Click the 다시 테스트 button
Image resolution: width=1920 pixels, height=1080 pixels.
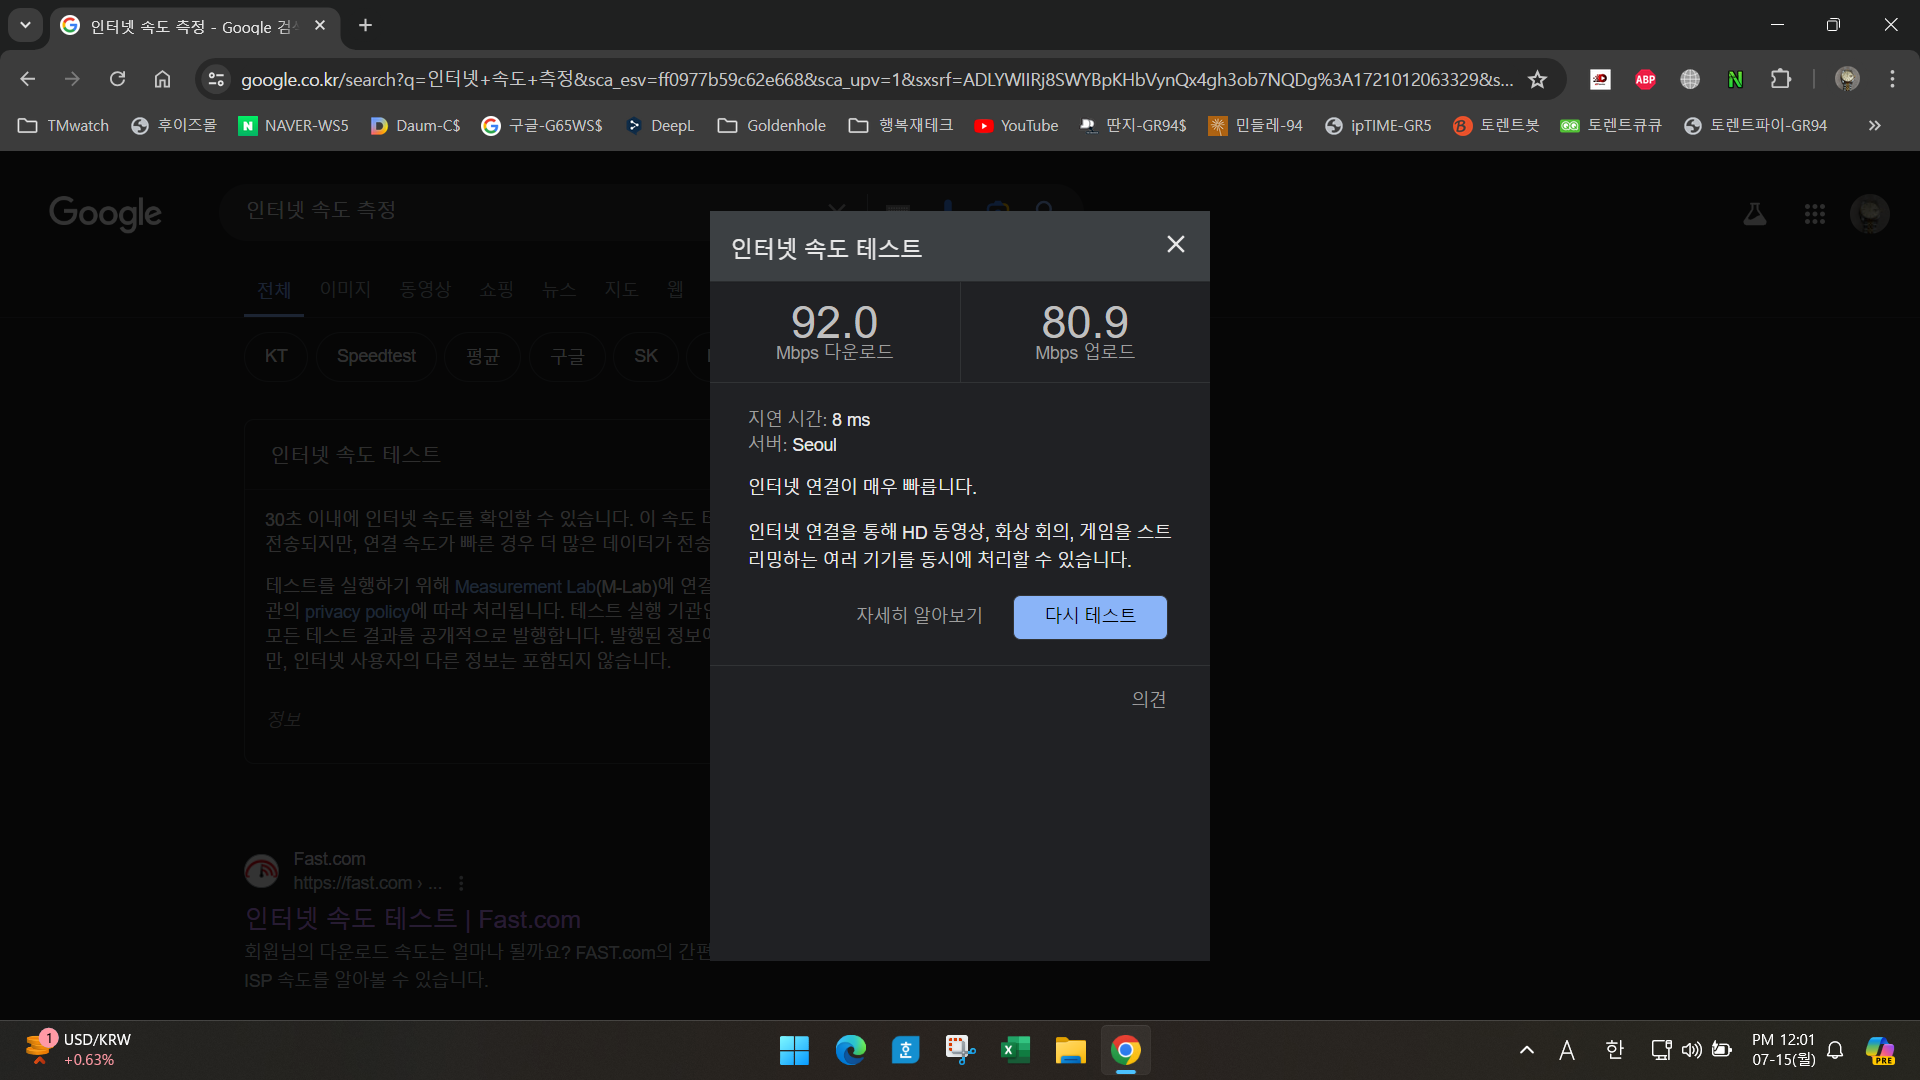click(1090, 617)
